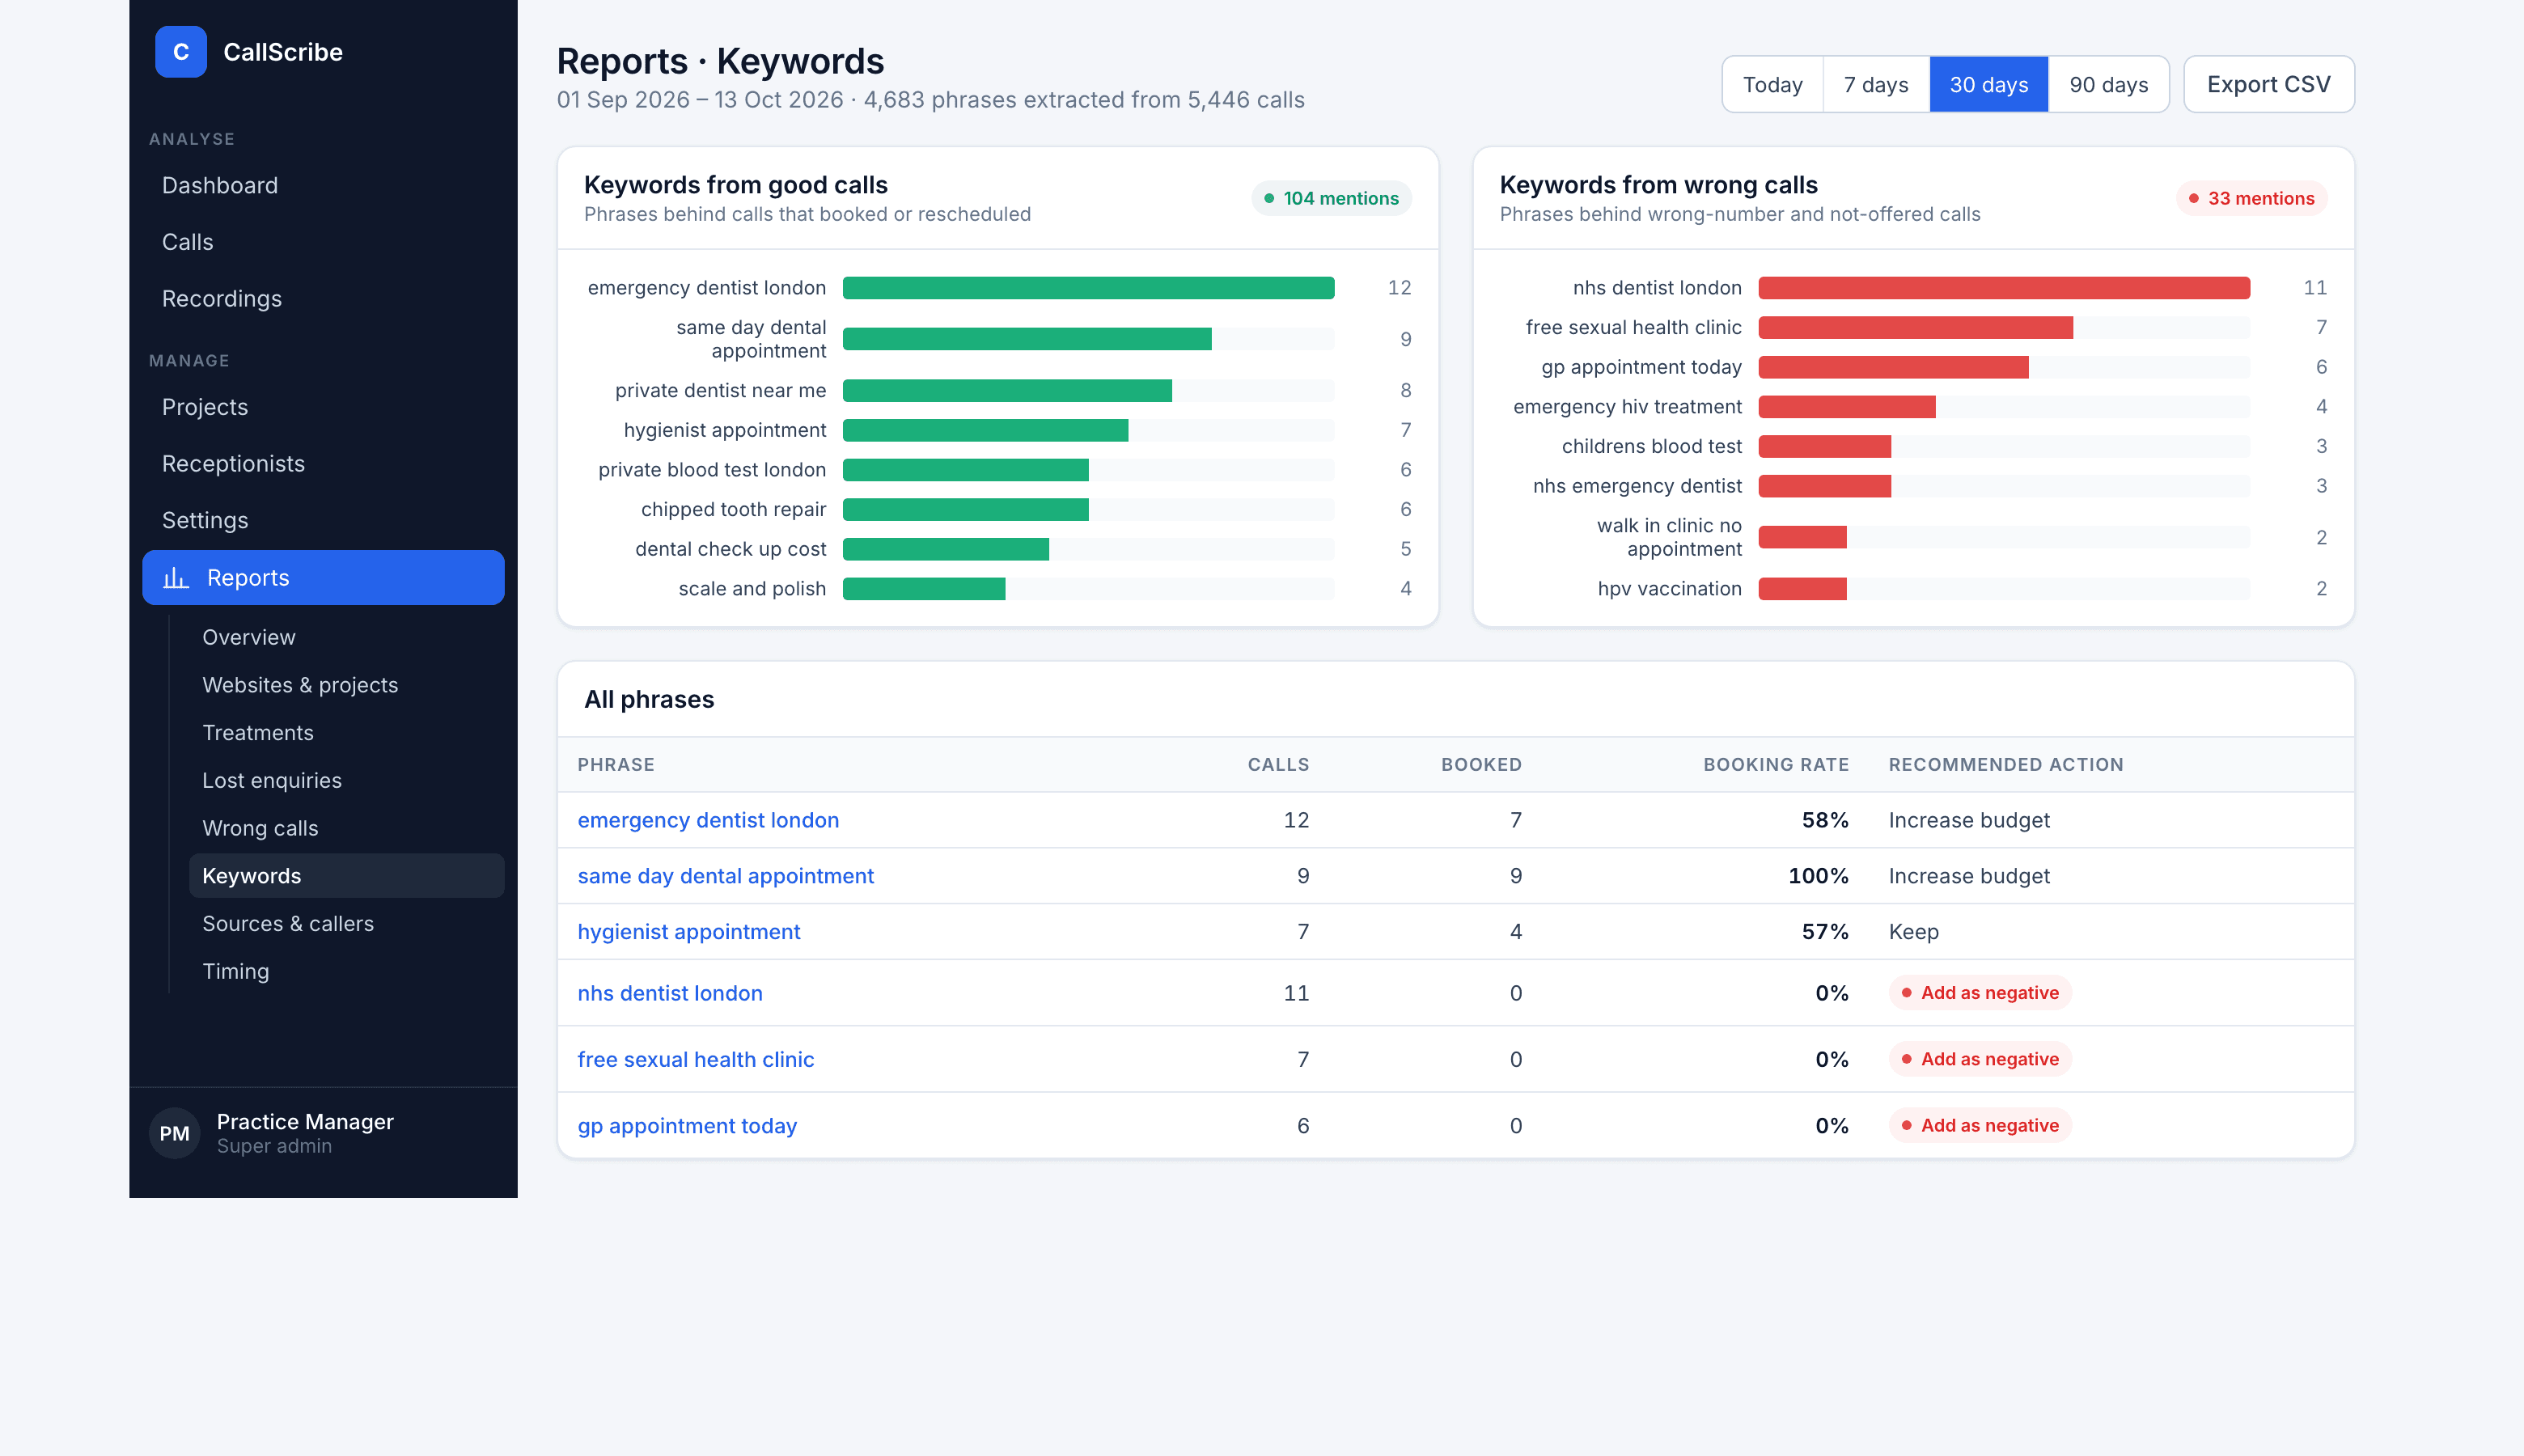Open Settings in the sidebar
Image resolution: width=2524 pixels, height=1456 pixels.
323,520
